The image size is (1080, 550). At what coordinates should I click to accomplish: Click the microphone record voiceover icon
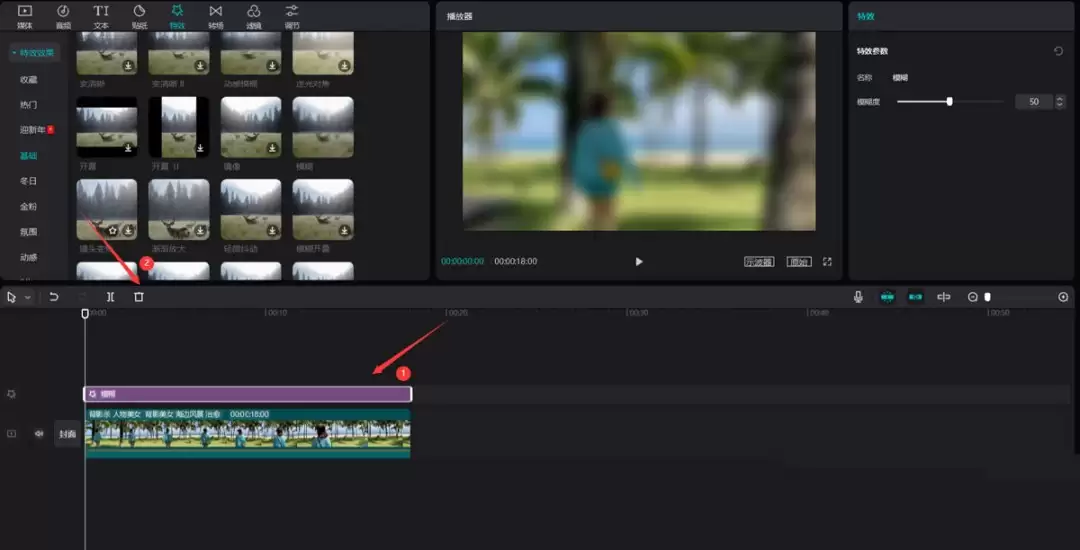point(858,297)
